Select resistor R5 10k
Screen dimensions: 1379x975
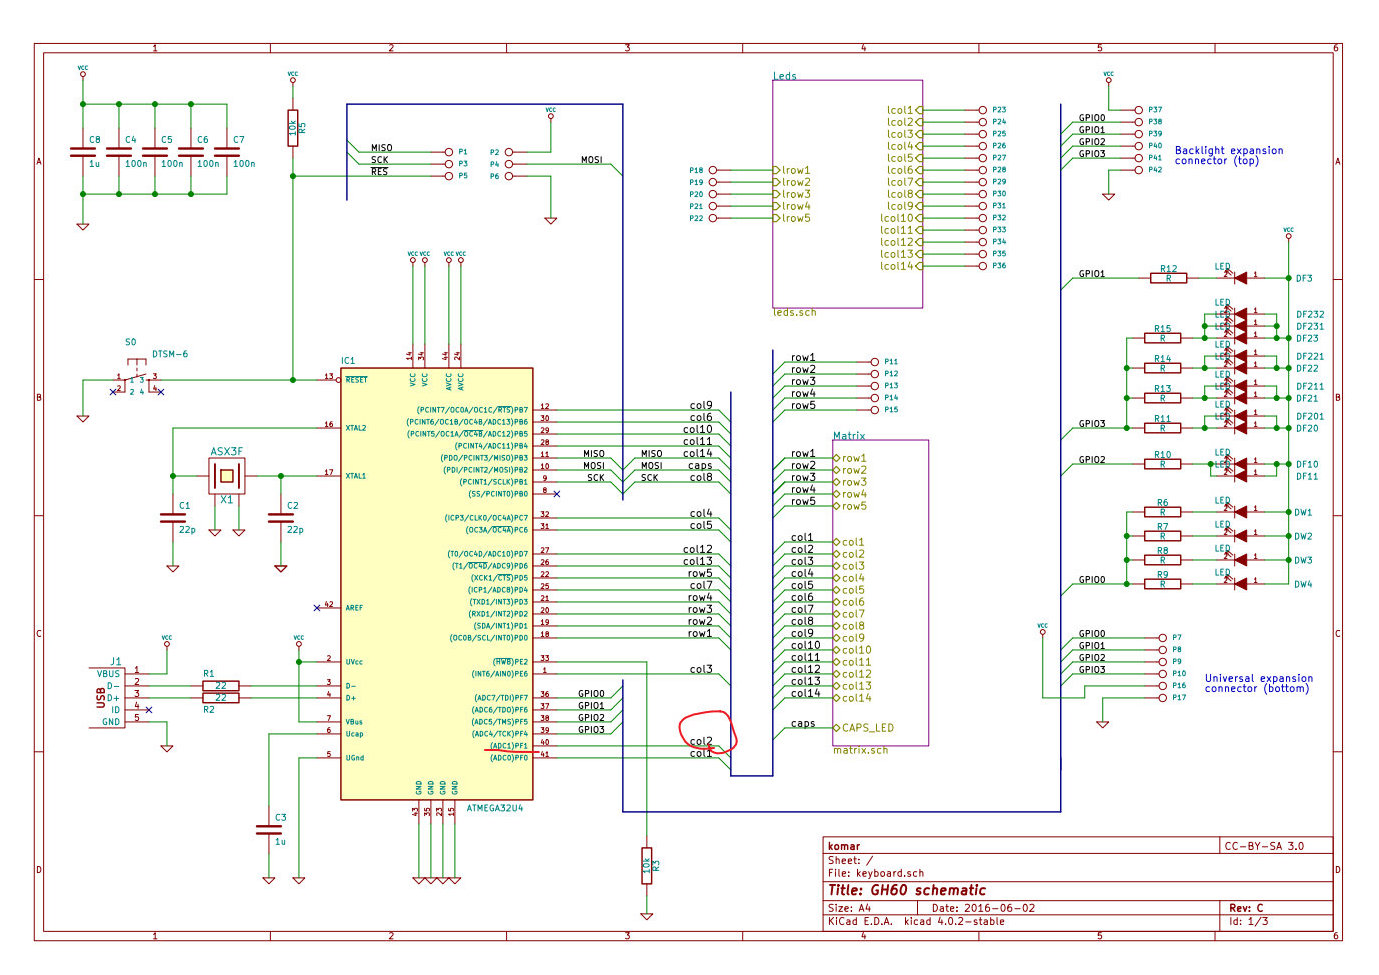pyautogui.click(x=293, y=128)
